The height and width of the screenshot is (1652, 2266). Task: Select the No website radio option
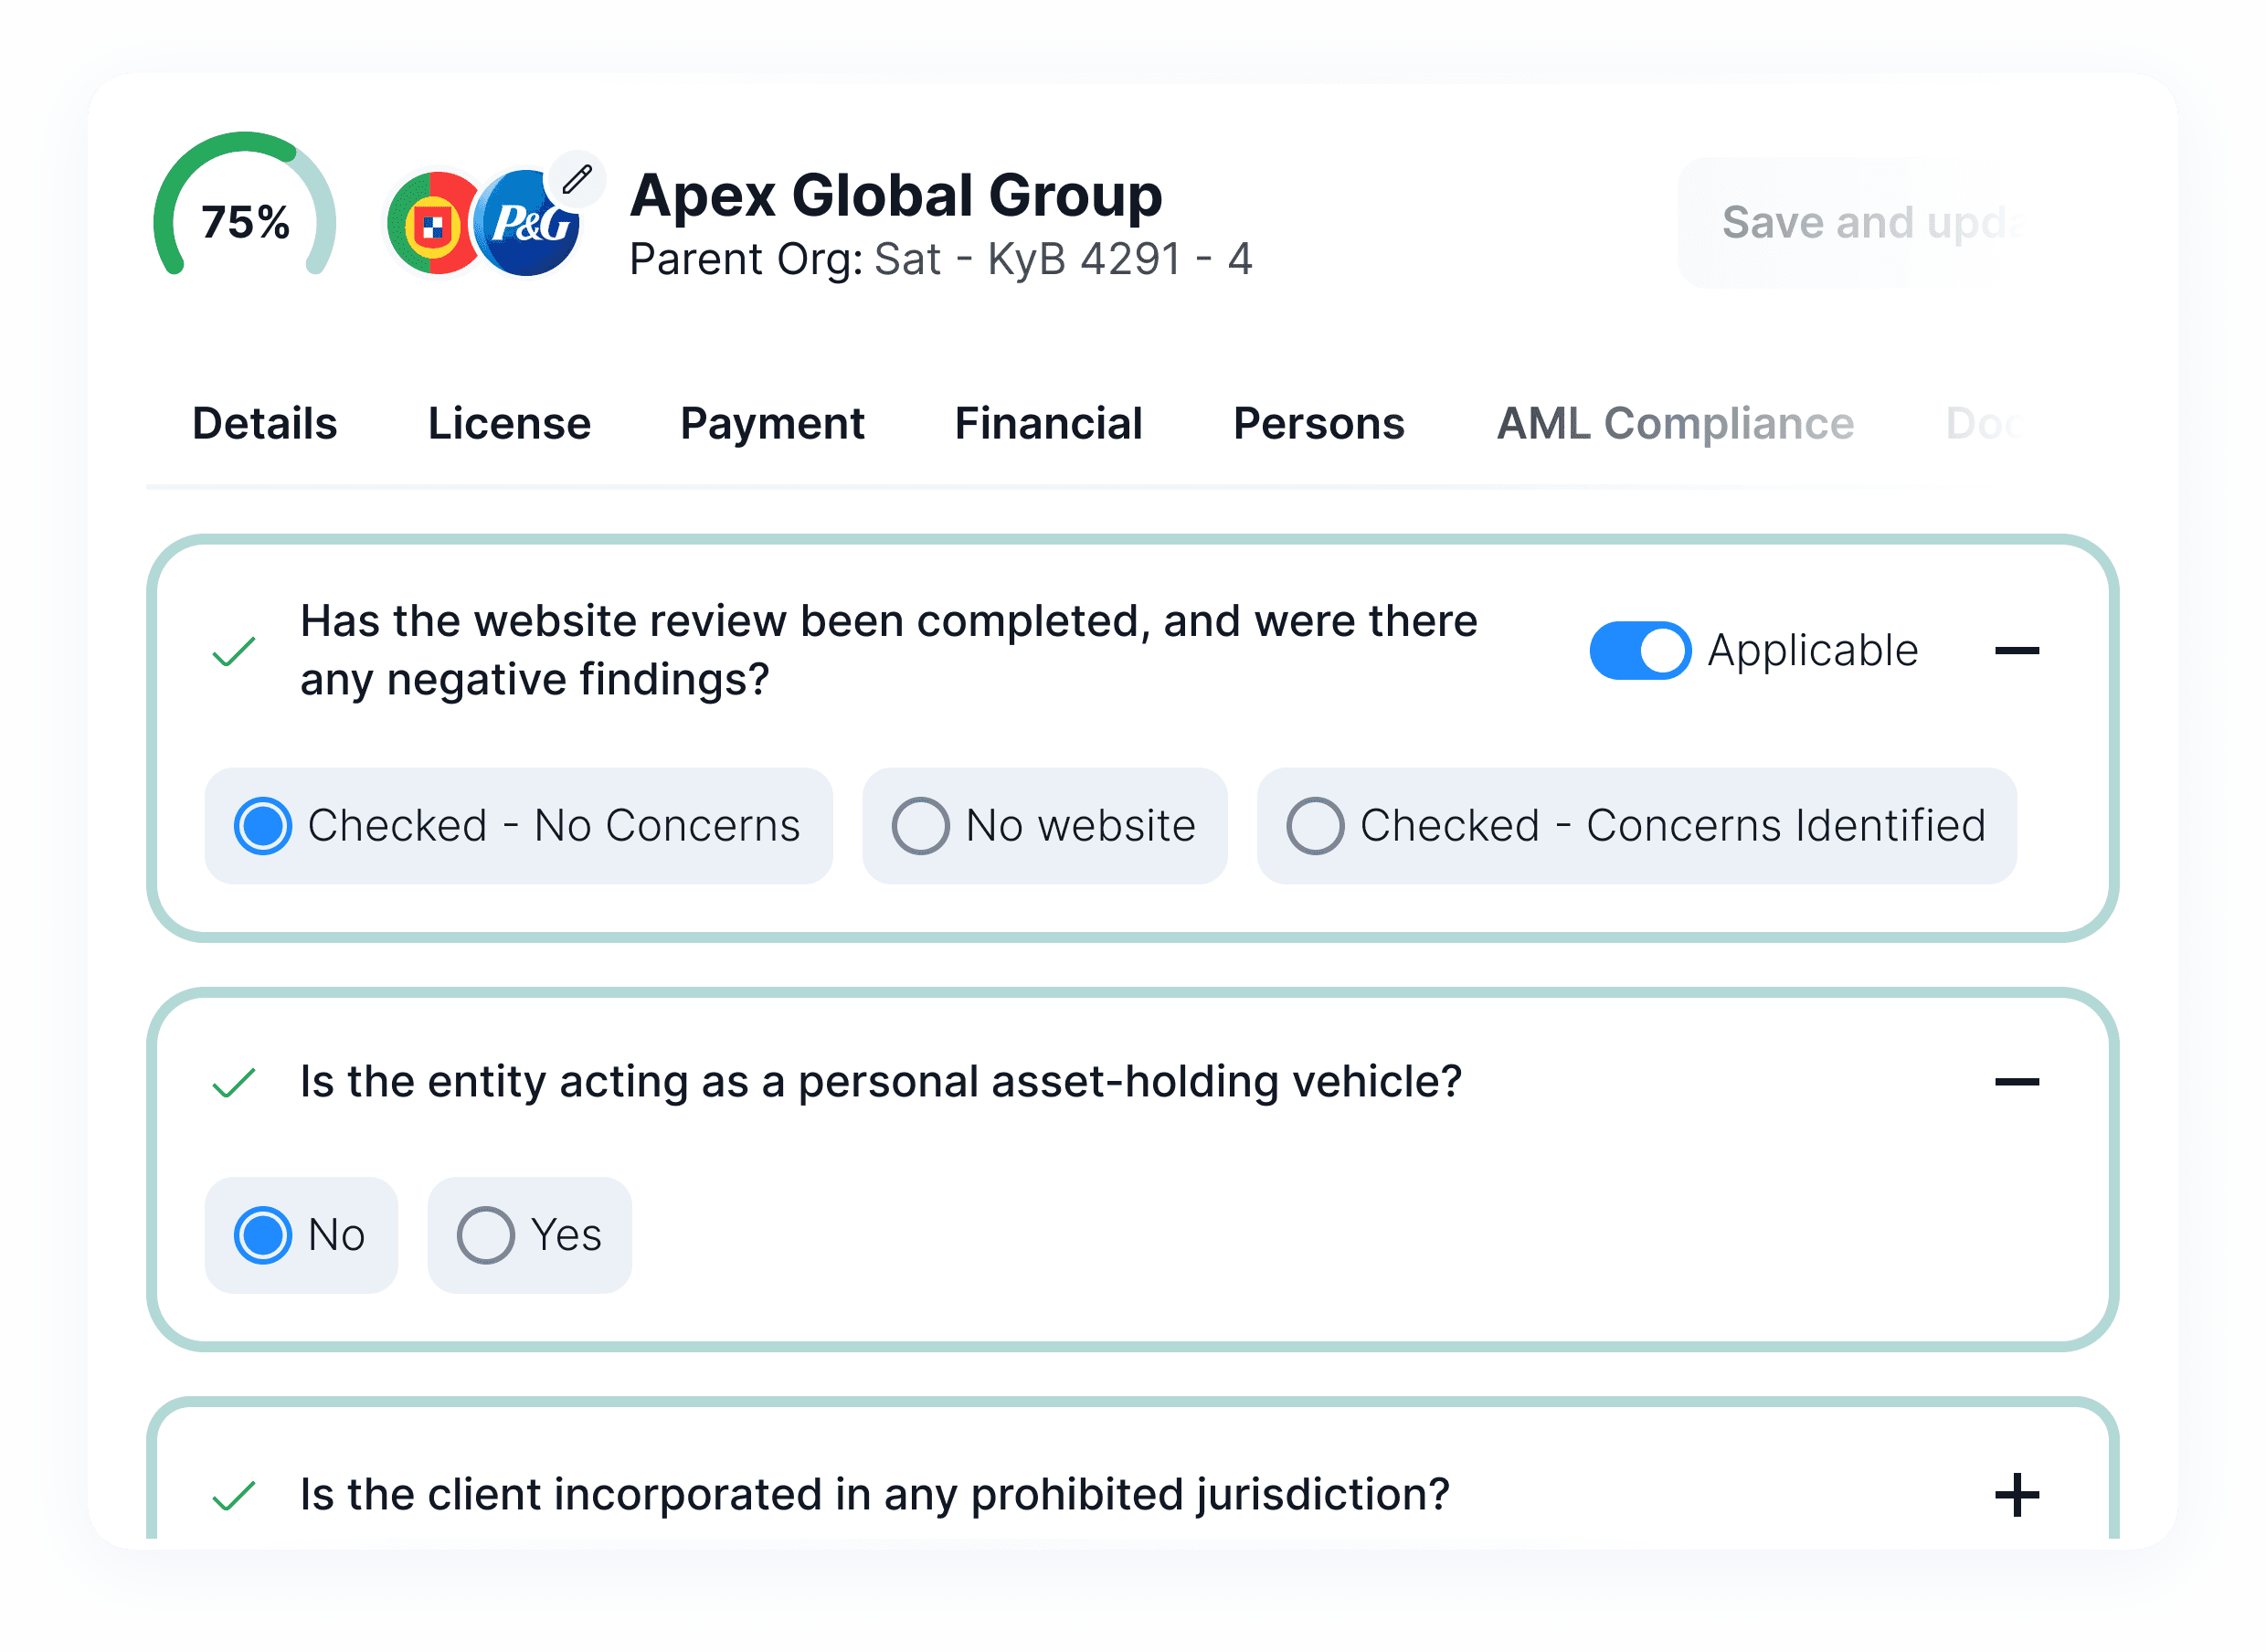920,826
